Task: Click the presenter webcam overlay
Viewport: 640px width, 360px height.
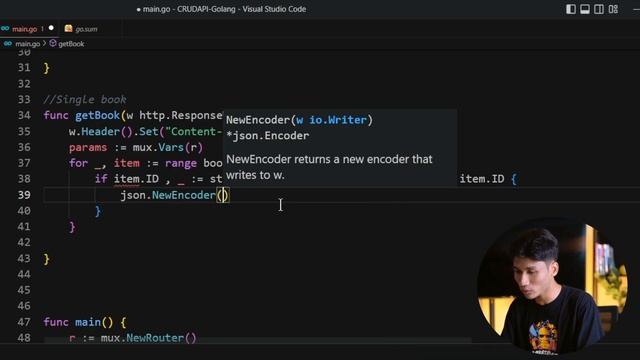Action: pyautogui.click(x=553, y=287)
